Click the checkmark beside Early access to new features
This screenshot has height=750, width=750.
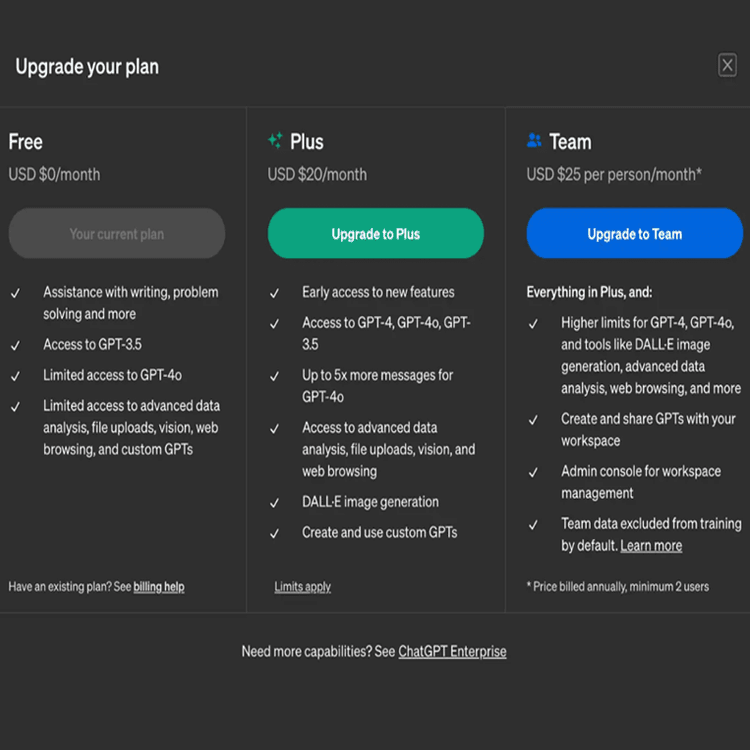coord(275,293)
